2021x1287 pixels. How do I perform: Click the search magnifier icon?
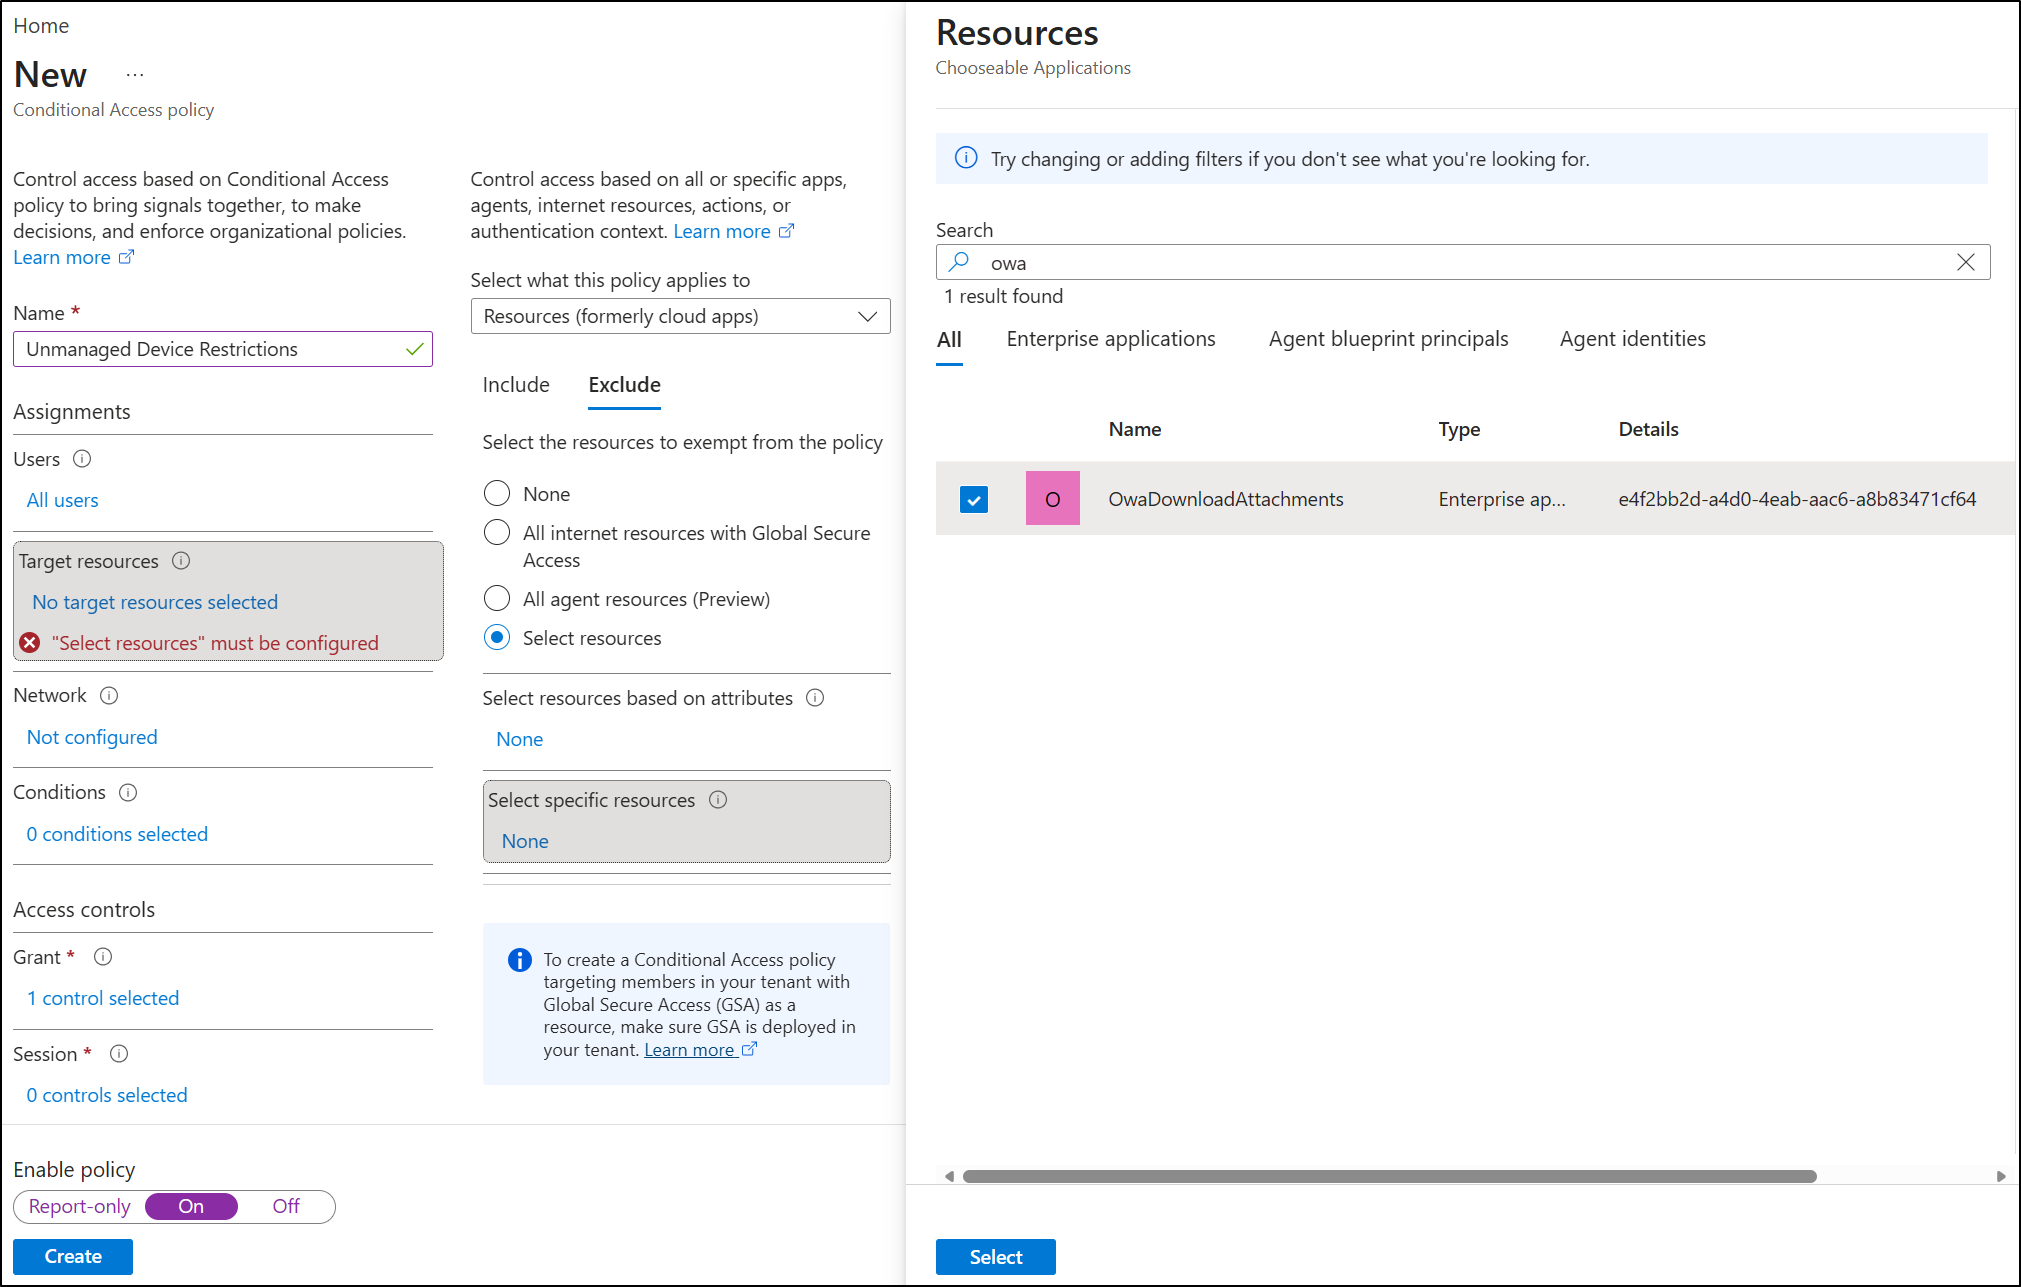click(959, 262)
